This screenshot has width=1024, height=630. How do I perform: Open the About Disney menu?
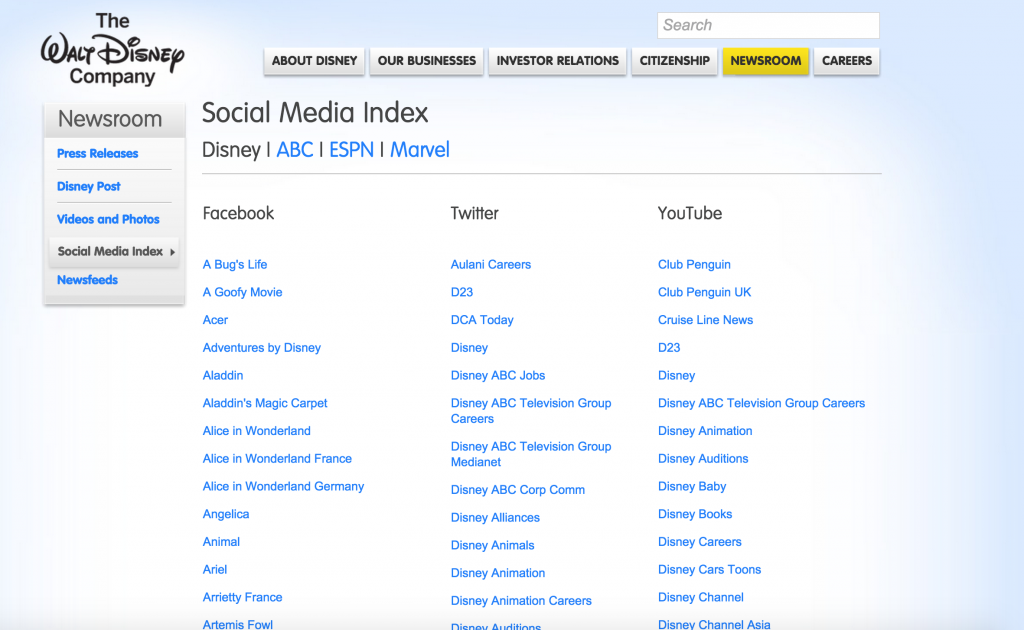[x=314, y=61]
